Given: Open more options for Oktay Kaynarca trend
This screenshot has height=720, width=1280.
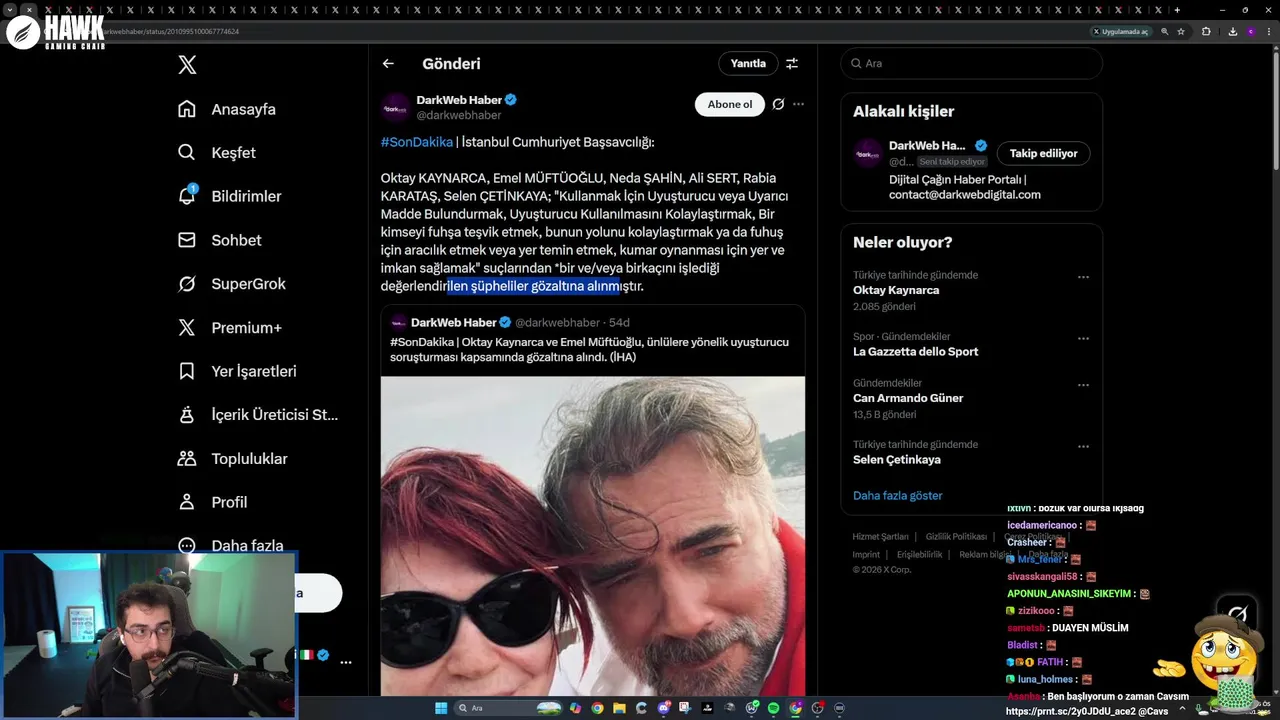Looking at the screenshot, I should pyautogui.click(x=1083, y=277).
